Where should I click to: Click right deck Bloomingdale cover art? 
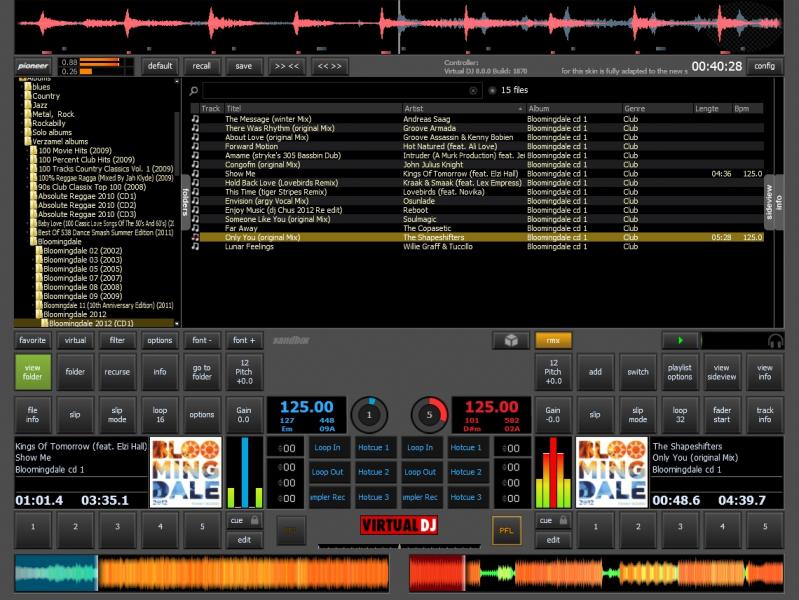(612, 472)
